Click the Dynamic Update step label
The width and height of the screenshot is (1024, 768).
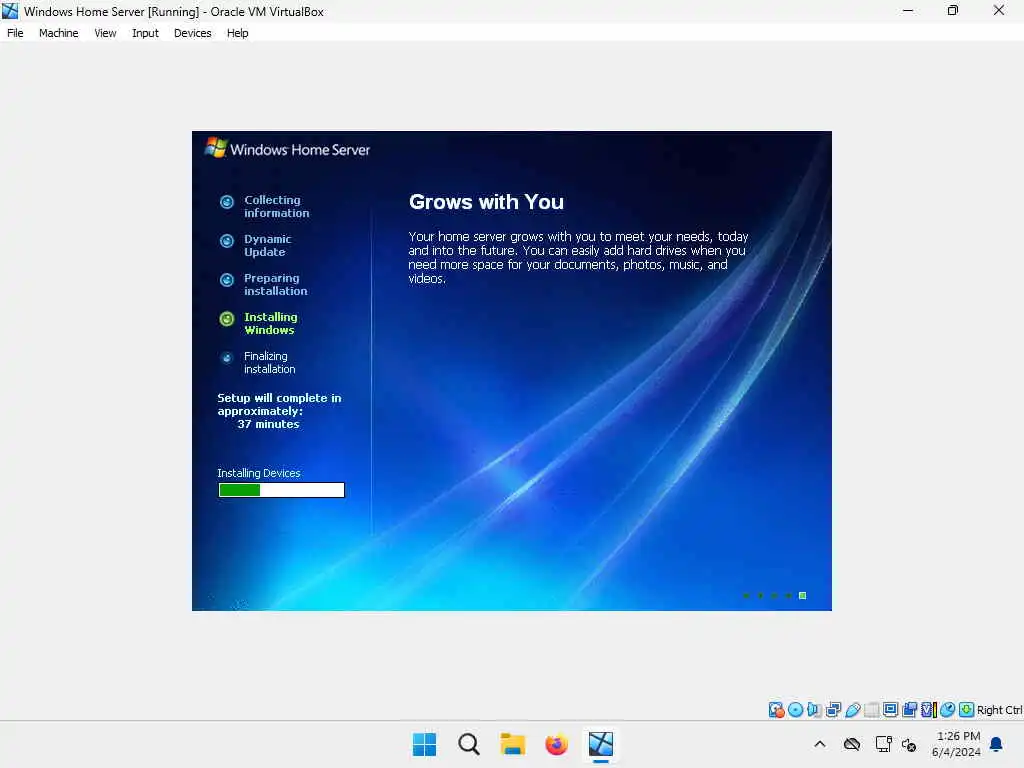point(268,246)
